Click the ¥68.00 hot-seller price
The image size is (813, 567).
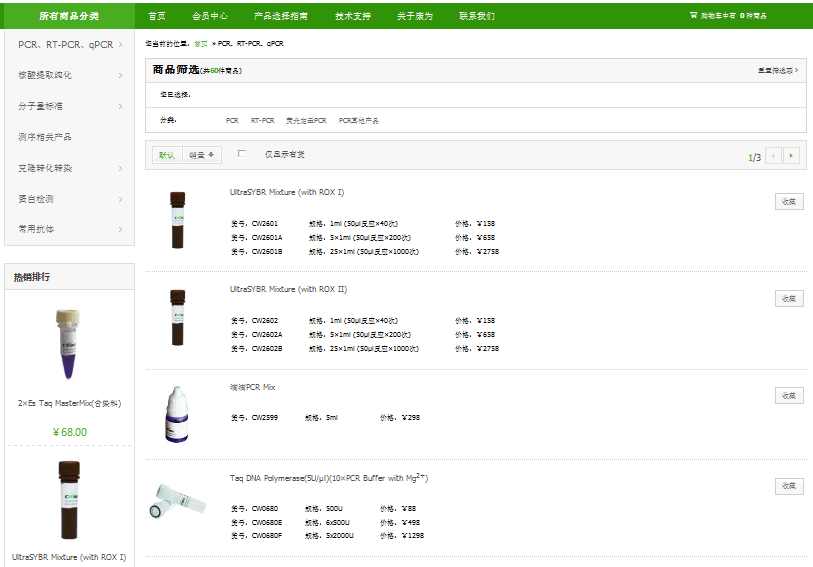click(x=70, y=432)
